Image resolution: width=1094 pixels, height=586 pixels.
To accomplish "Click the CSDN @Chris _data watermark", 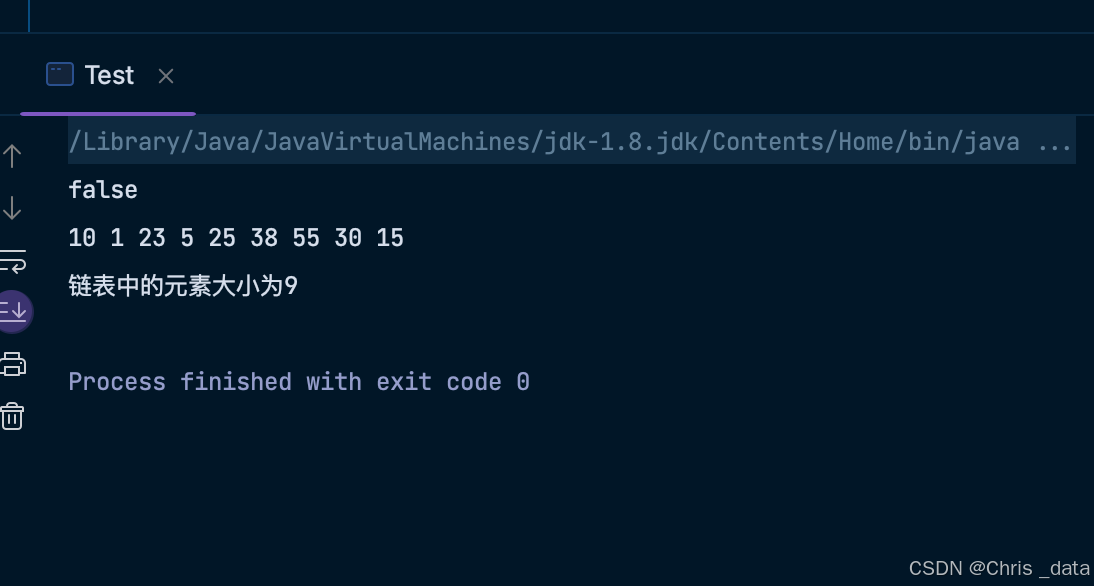I will [x=998, y=568].
